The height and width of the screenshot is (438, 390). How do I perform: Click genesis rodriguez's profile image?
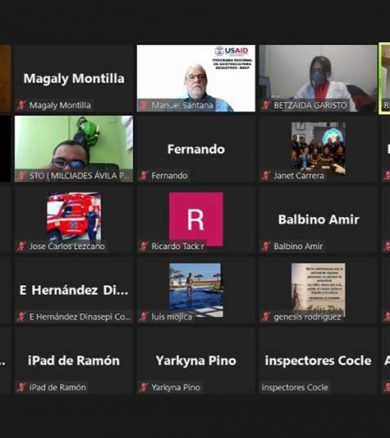pos(318,289)
